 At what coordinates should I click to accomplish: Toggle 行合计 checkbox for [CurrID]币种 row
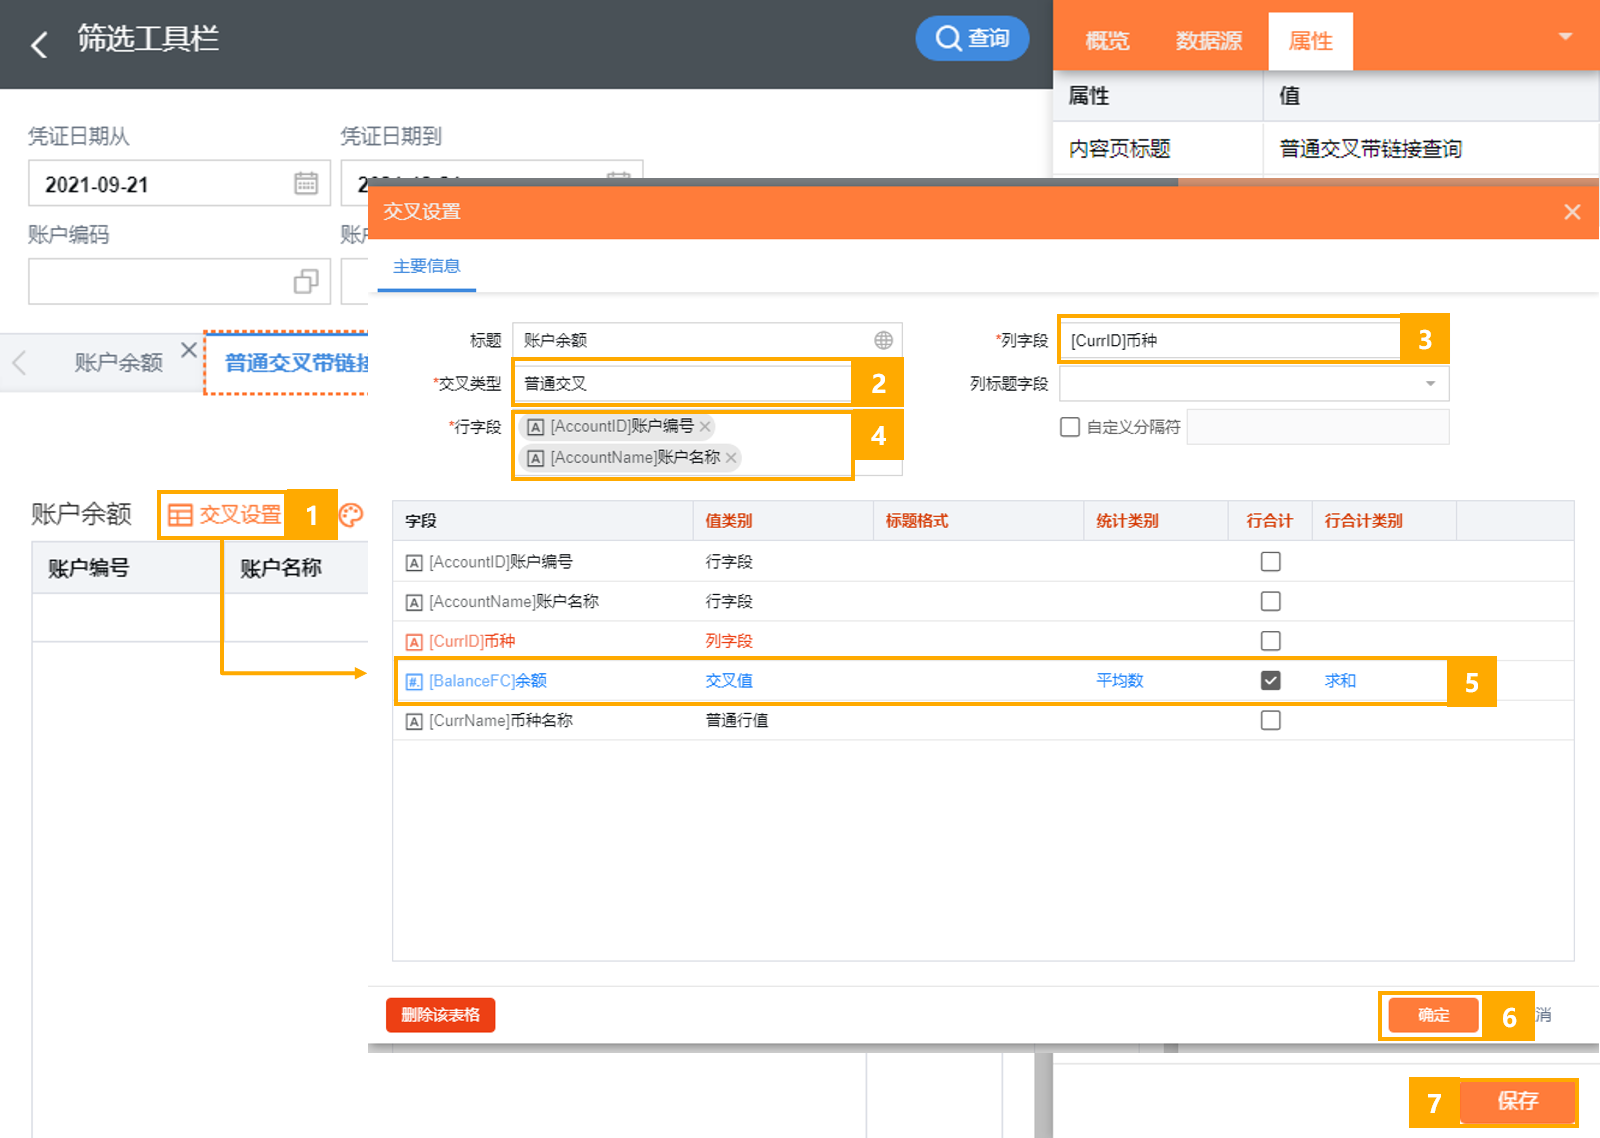1271,641
